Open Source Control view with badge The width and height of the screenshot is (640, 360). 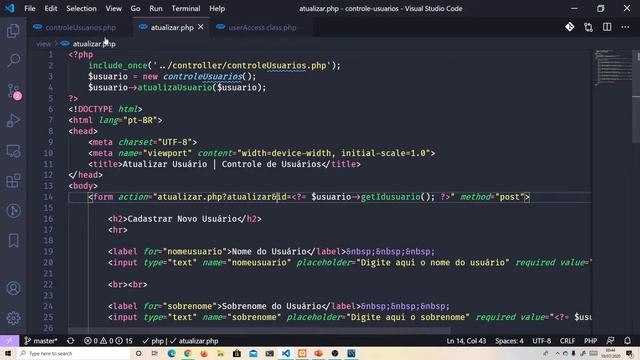click(x=13, y=91)
